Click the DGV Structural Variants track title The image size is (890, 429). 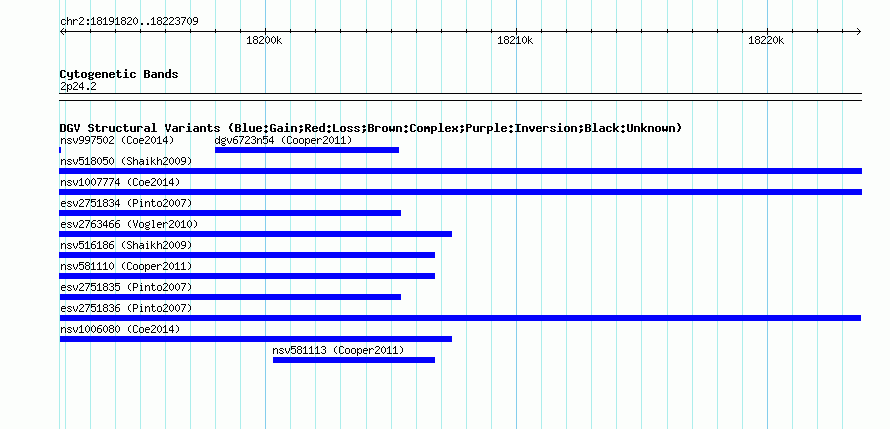(370, 128)
